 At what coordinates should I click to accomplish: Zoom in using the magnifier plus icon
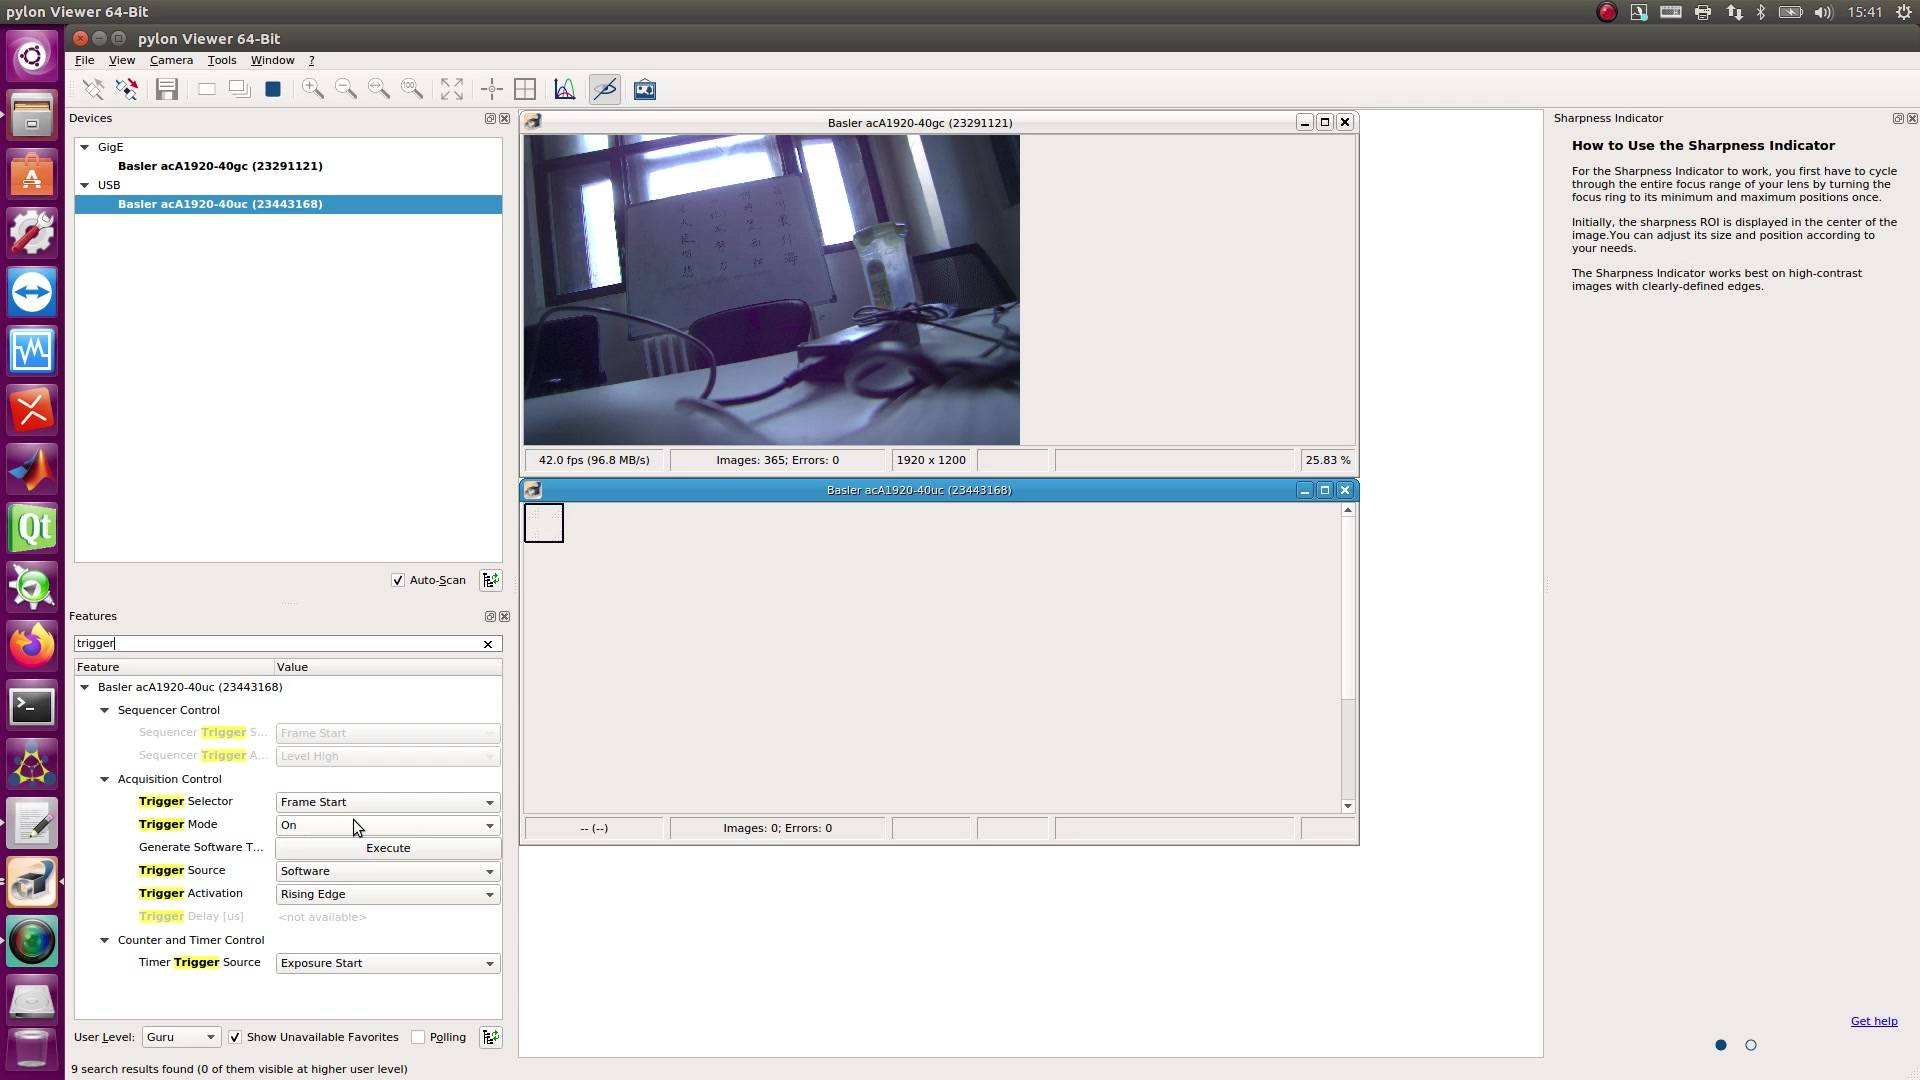(312, 89)
